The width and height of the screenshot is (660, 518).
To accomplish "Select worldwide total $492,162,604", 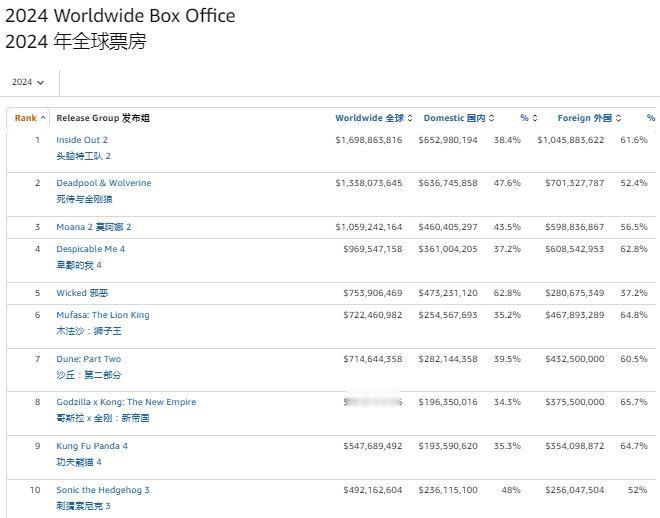I will 373,490.
